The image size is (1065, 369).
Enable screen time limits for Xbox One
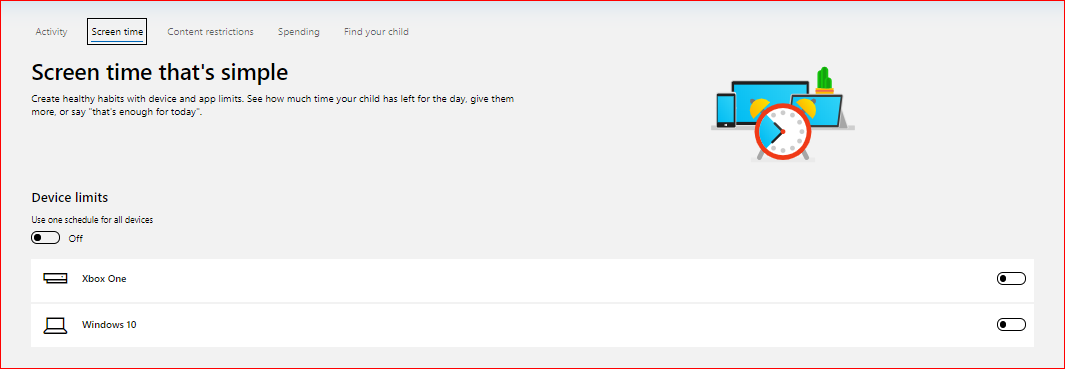point(1011,279)
